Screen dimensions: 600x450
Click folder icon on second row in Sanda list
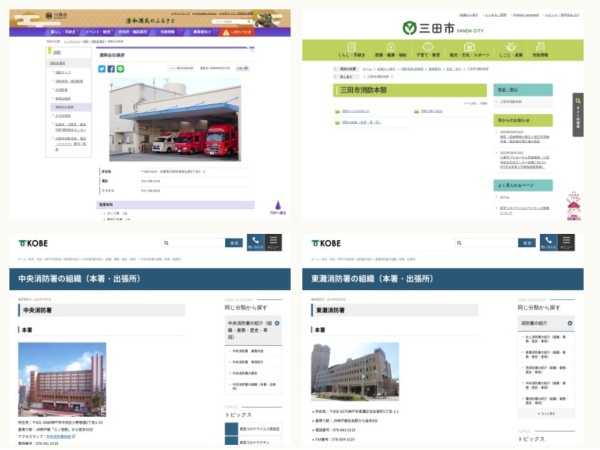[x=337, y=123]
